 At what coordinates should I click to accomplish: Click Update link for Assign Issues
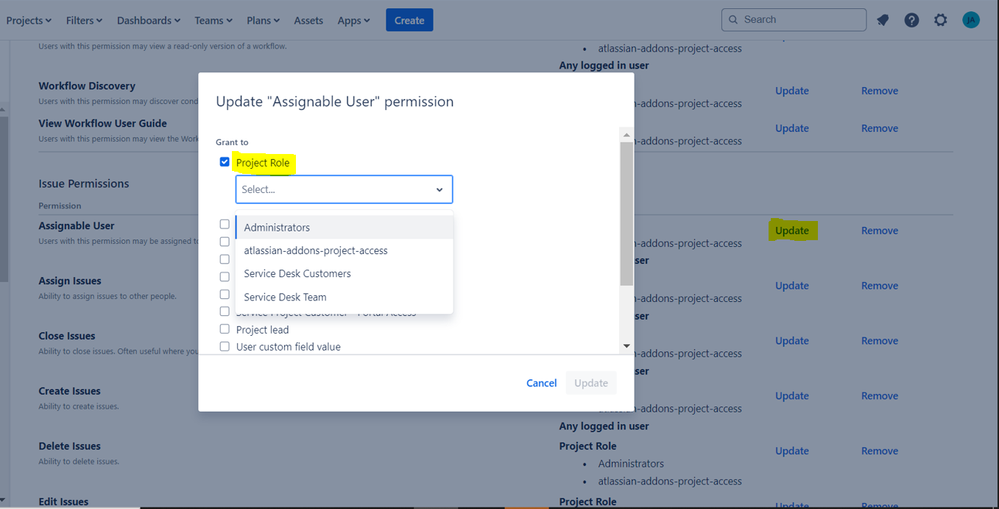tap(792, 285)
